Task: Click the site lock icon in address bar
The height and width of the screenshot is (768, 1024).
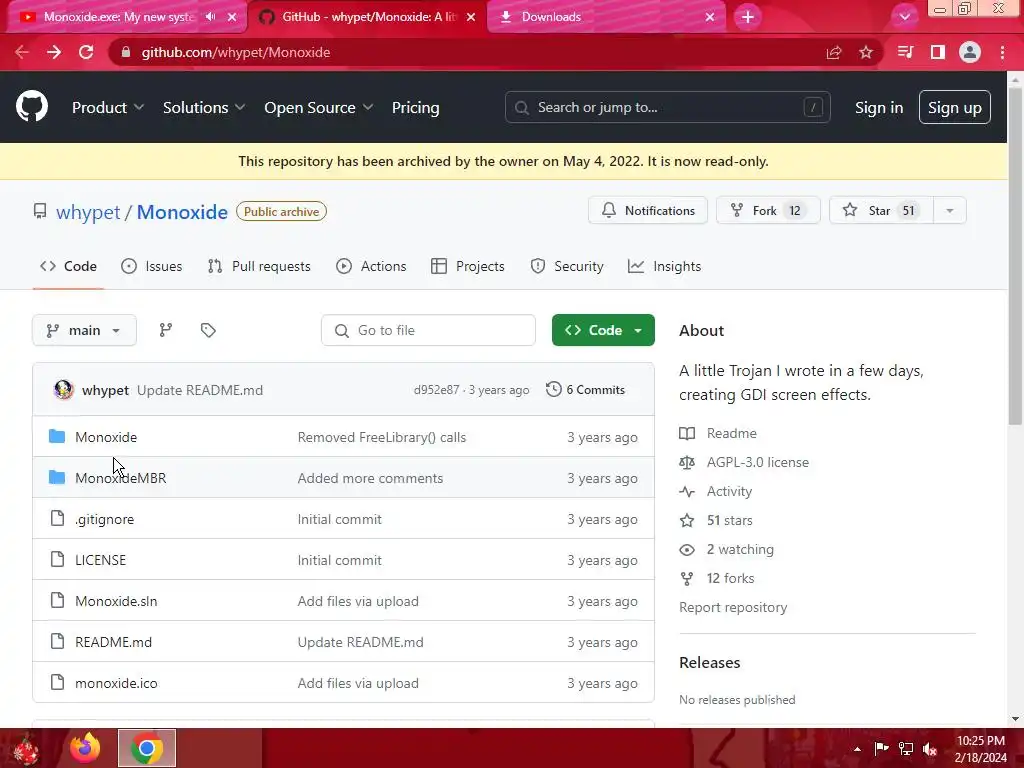Action: pos(126,52)
